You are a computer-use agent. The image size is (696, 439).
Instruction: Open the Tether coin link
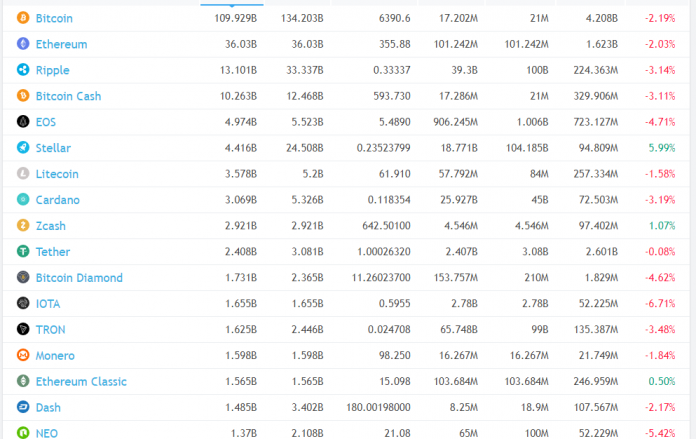(53, 252)
